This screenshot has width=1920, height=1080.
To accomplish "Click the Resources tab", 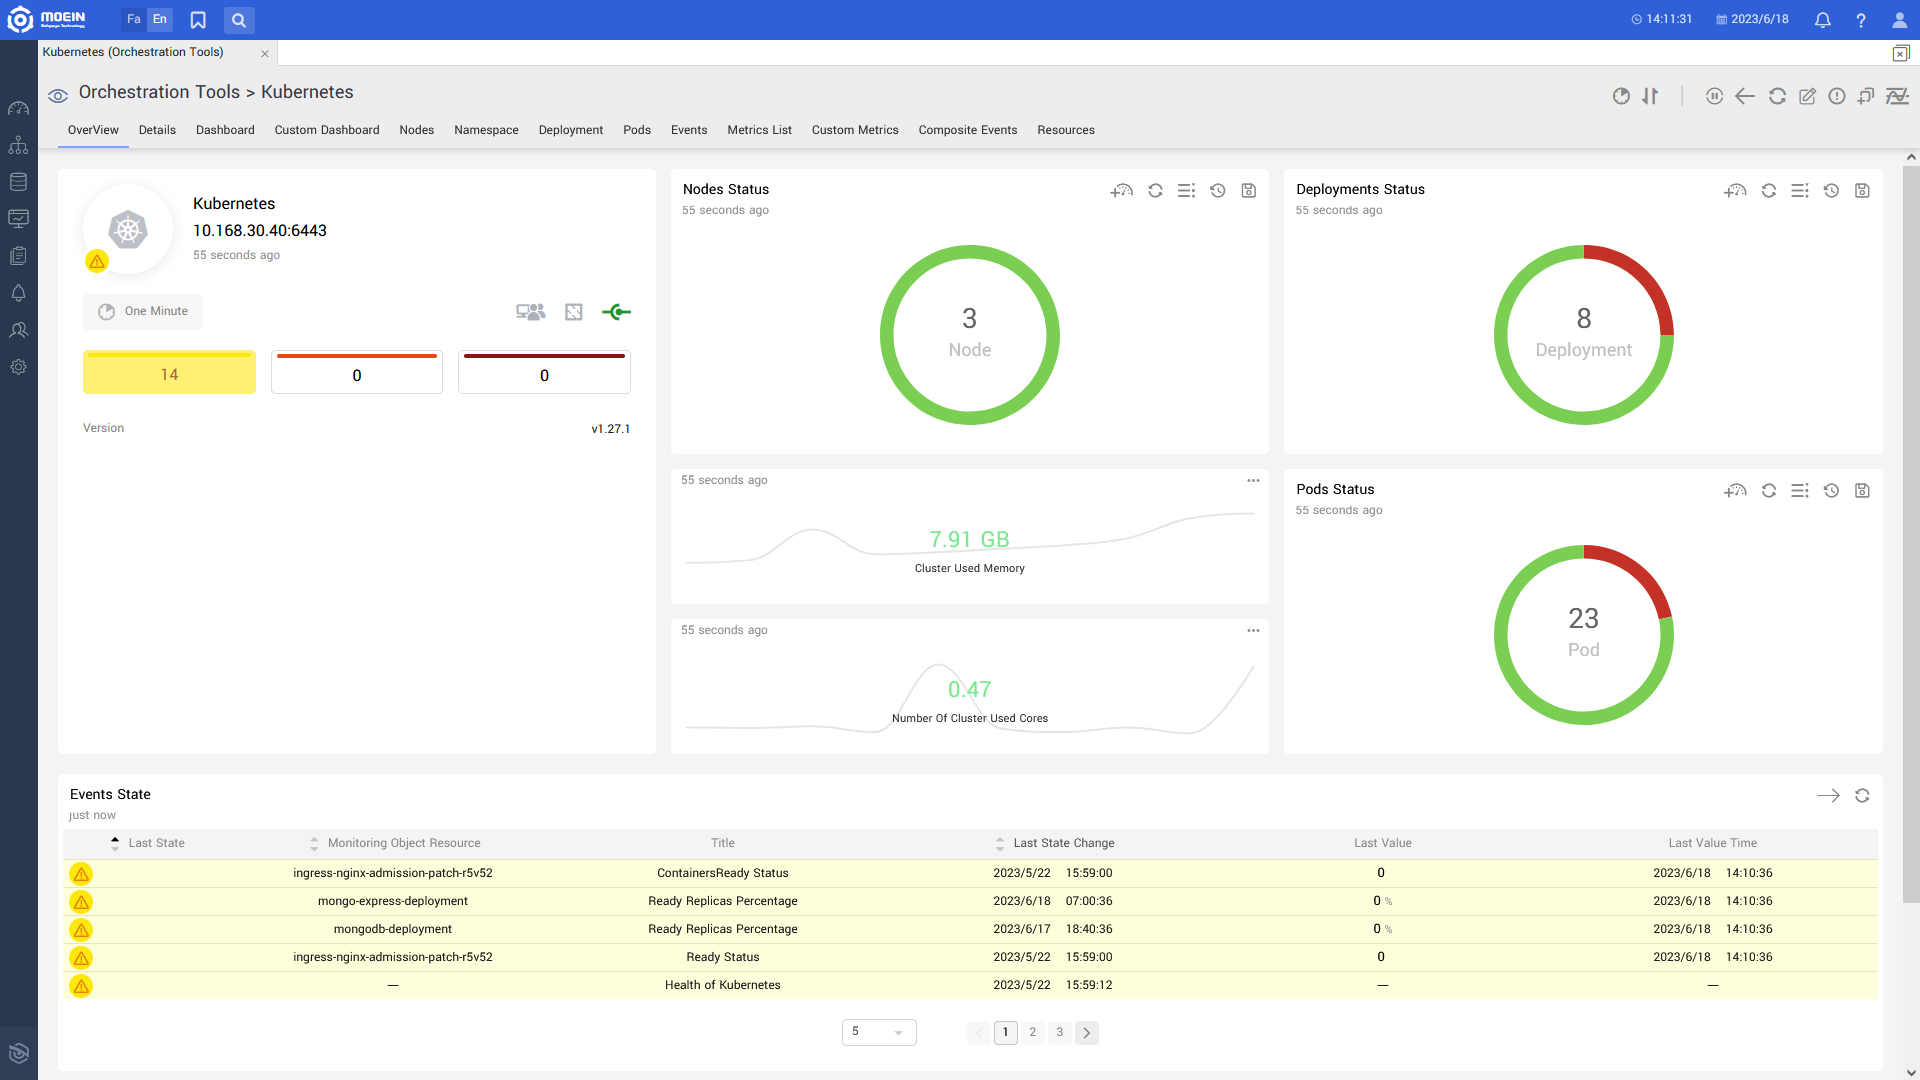I will click(x=1066, y=130).
